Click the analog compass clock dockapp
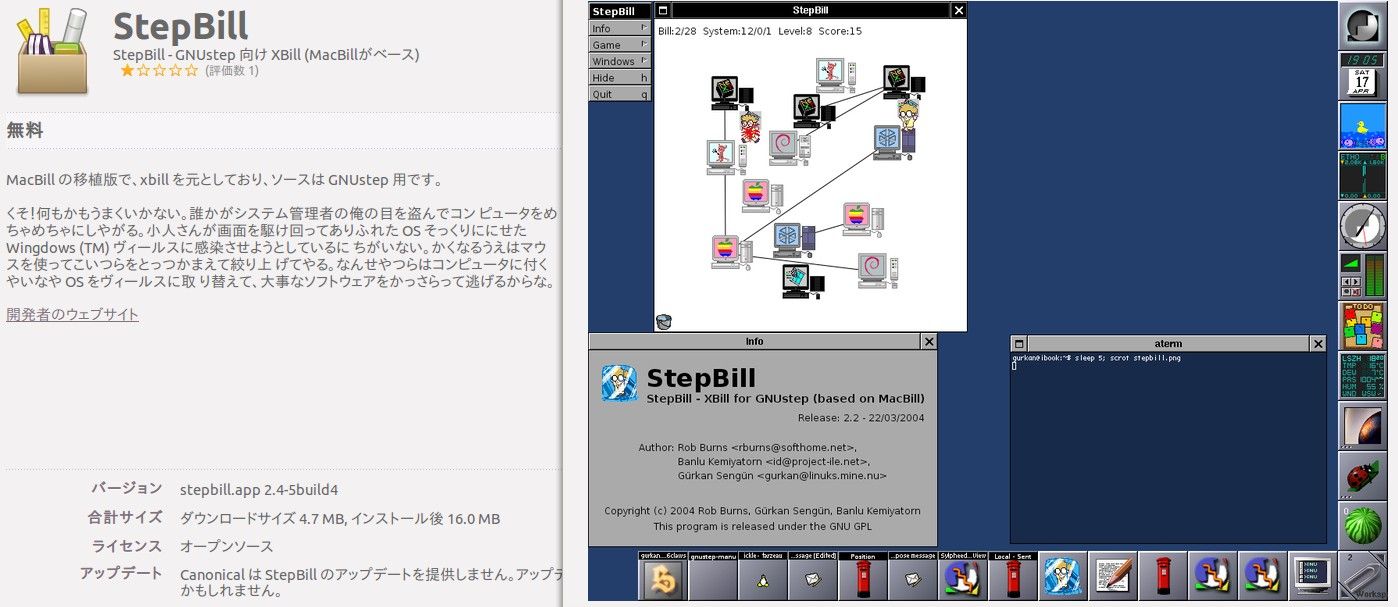 (1362, 225)
